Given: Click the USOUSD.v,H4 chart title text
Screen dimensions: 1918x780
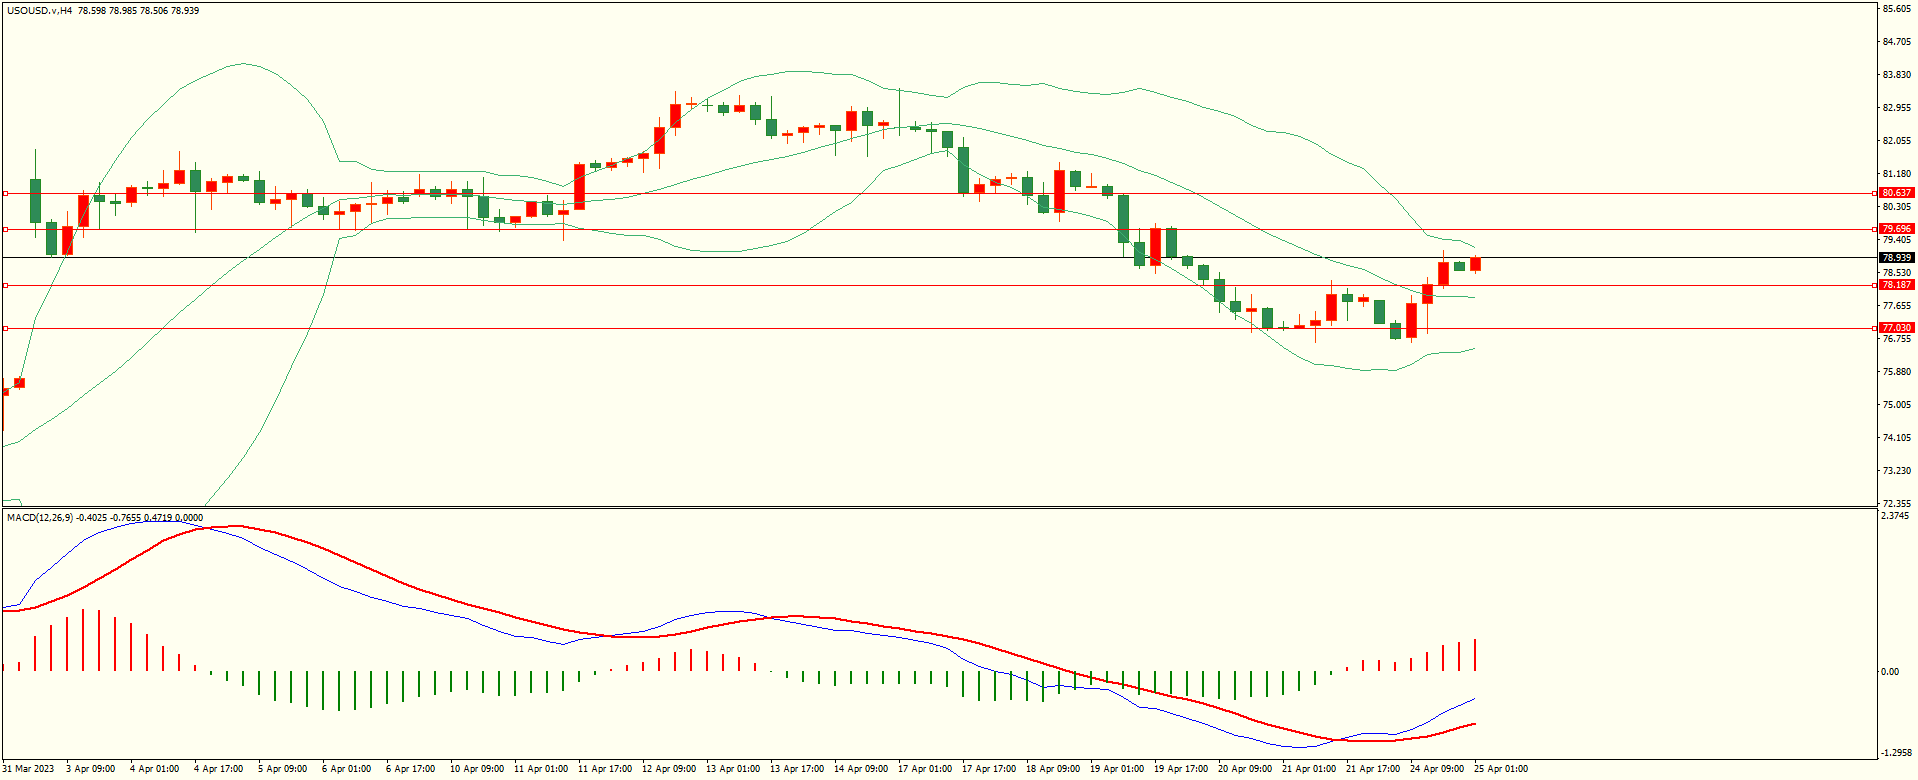Looking at the screenshot, I should (x=40, y=11).
